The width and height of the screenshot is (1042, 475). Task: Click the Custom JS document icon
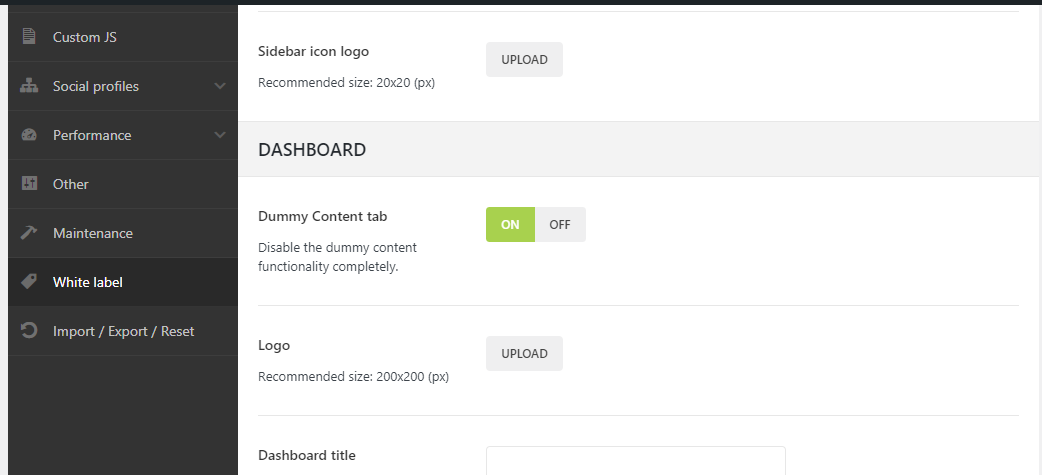pos(29,37)
